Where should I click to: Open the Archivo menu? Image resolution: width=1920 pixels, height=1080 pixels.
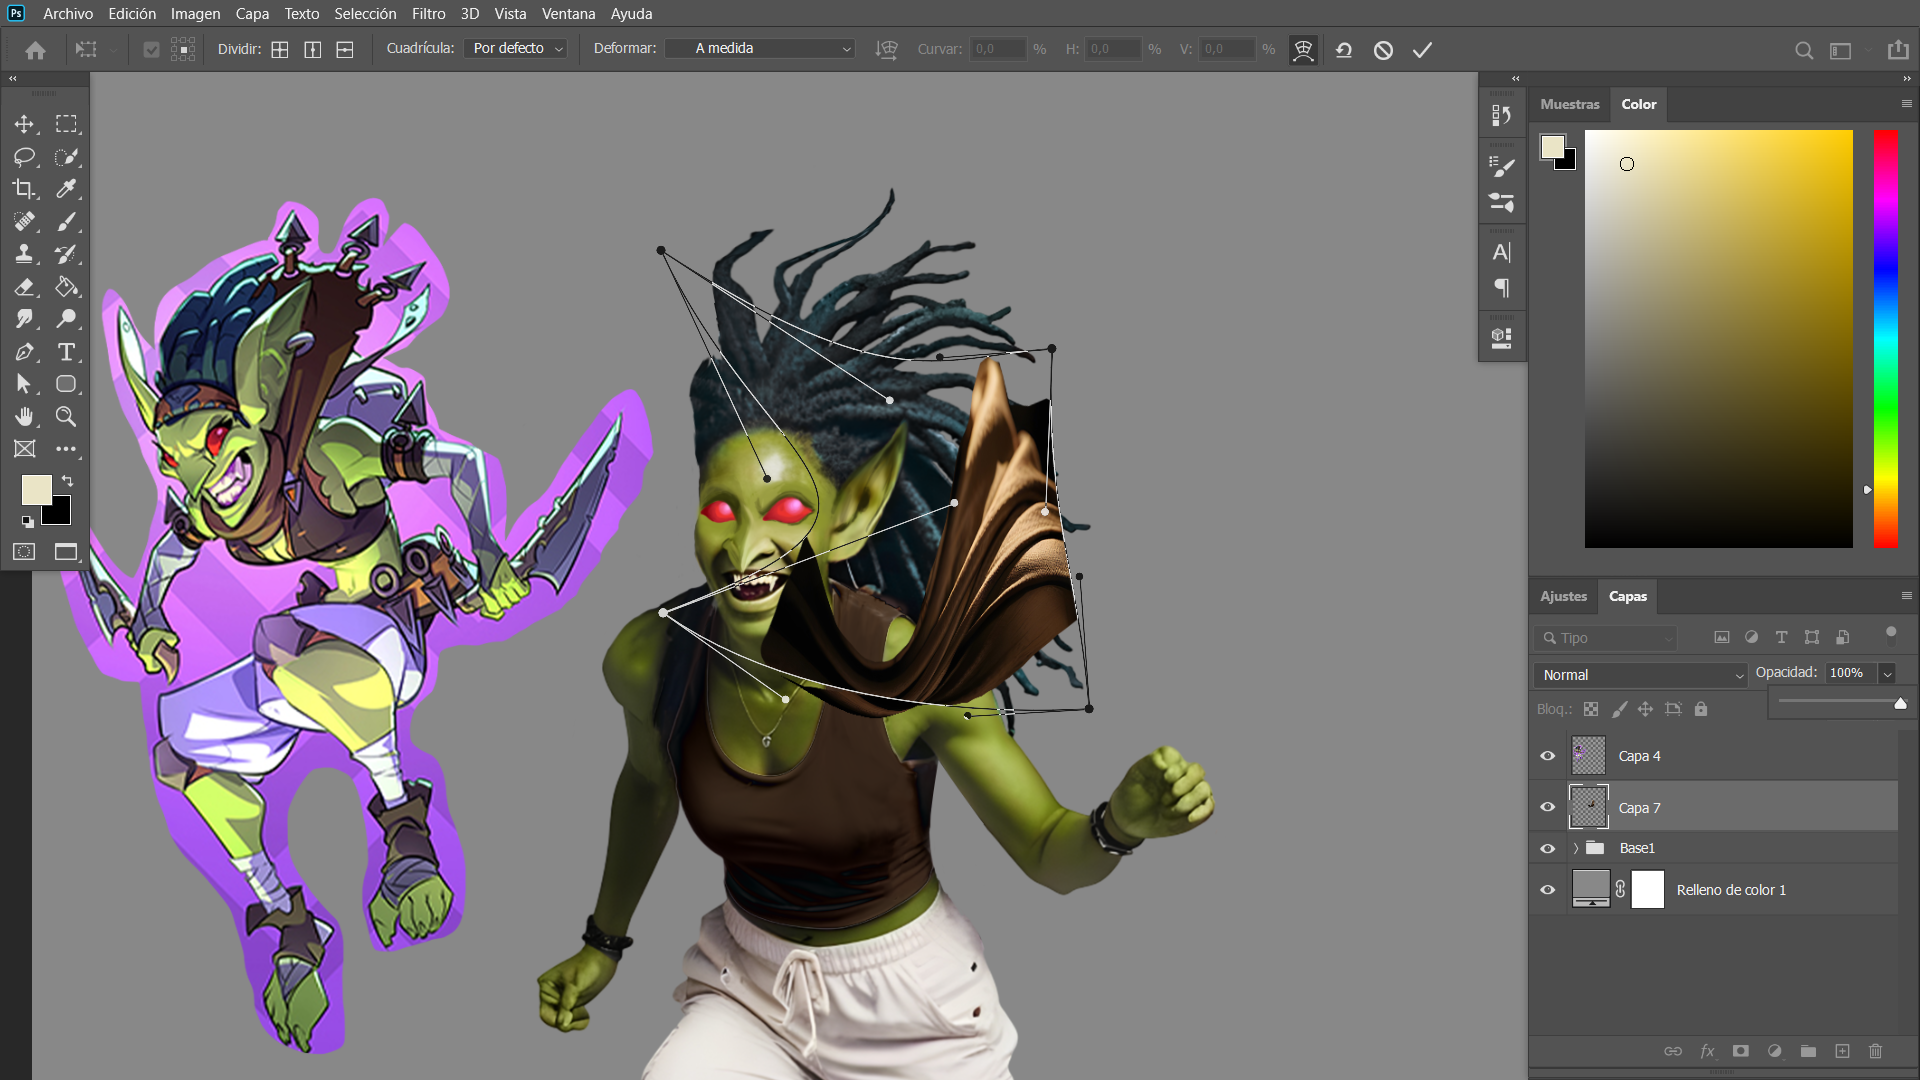(68, 14)
